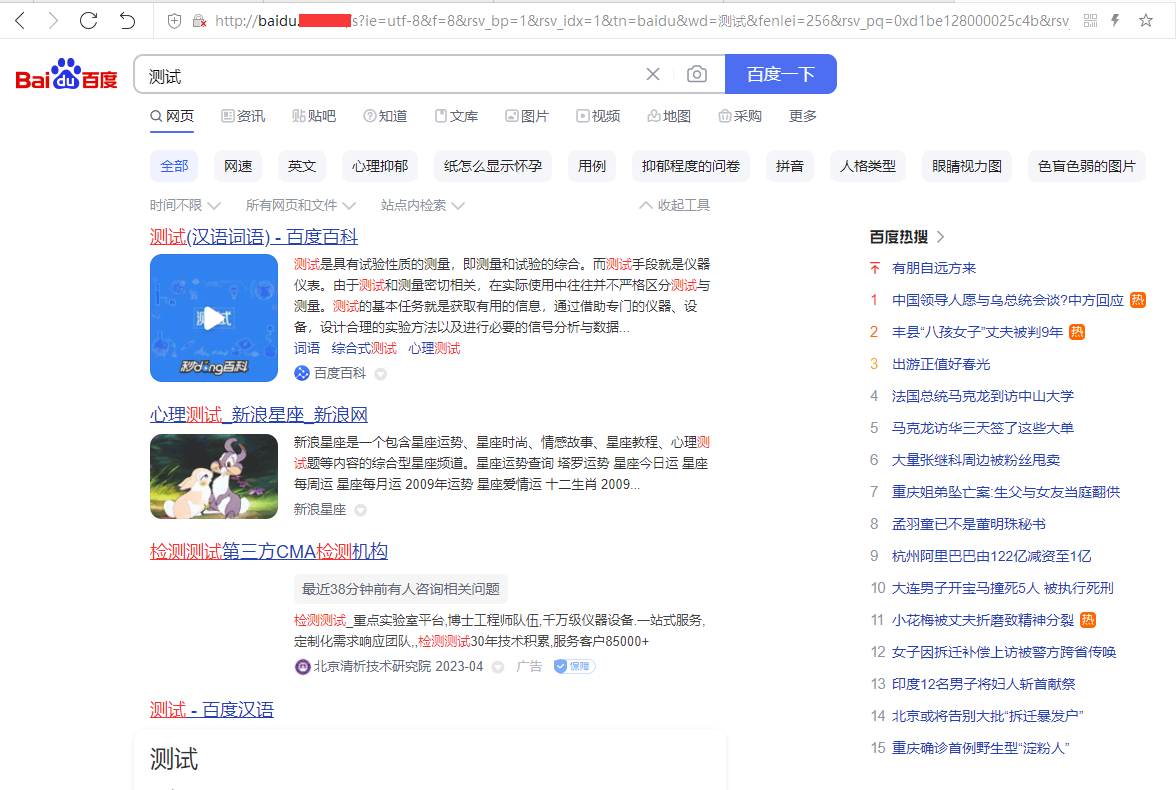Play the 测试 Baidu Baike video

pos(214,318)
